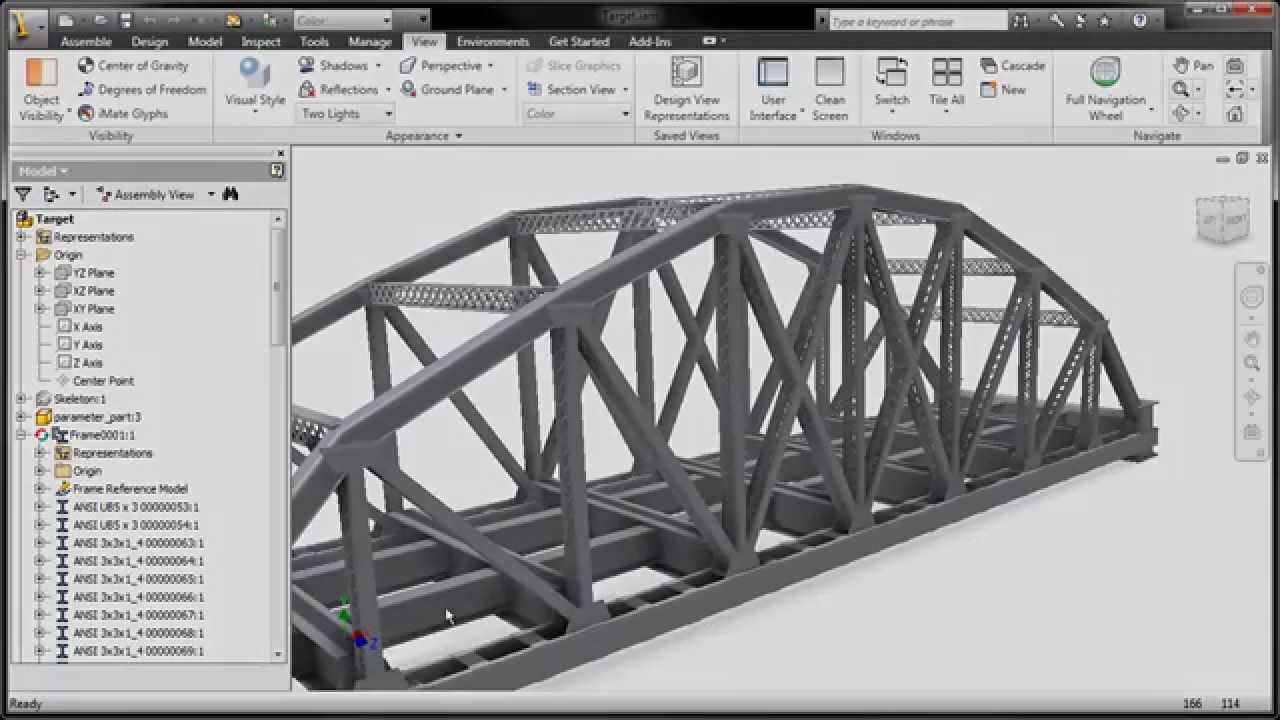
Task: Open Design View Representations
Action: click(x=686, y=88)
